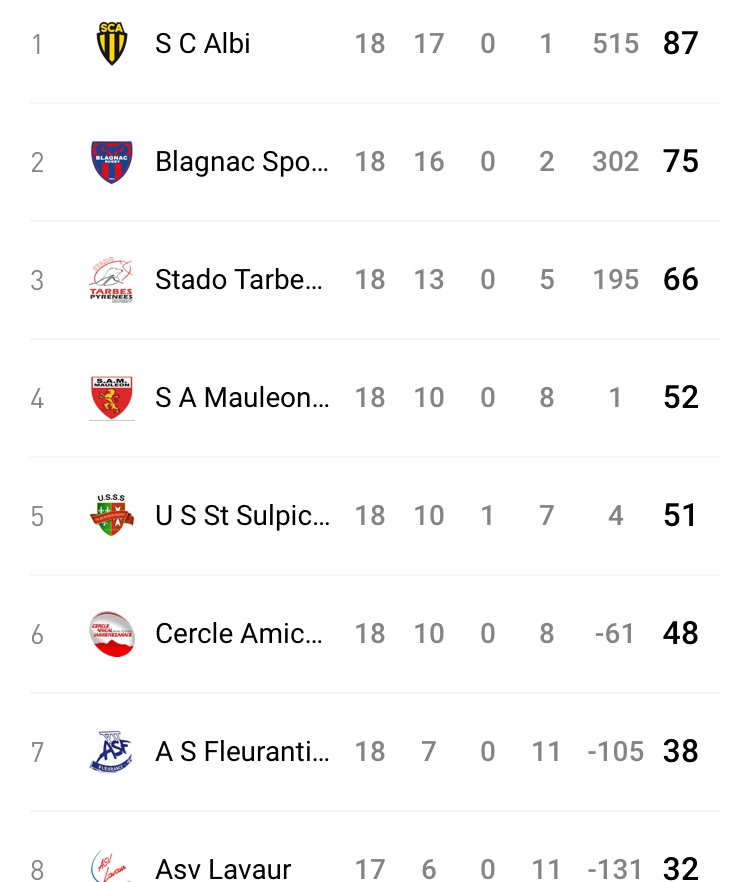
Task: Click the U S St Sulpic... team name
Action: [241, 516]
